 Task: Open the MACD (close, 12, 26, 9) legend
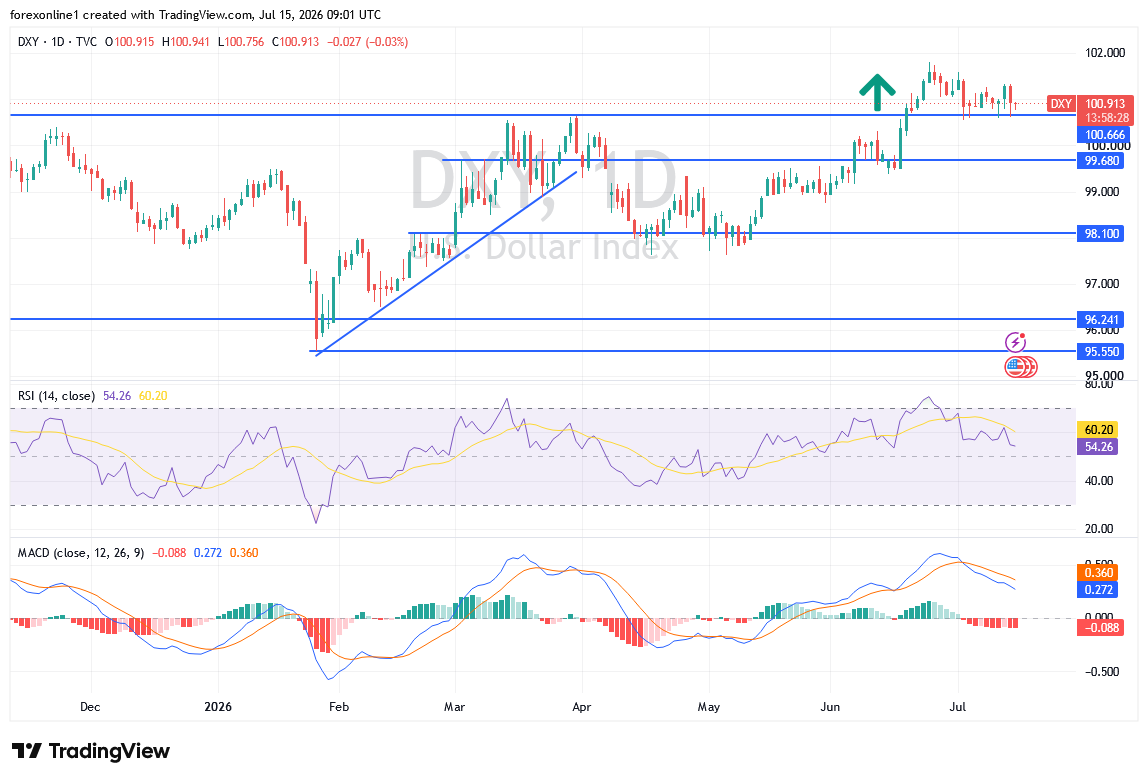coord(81,553)
